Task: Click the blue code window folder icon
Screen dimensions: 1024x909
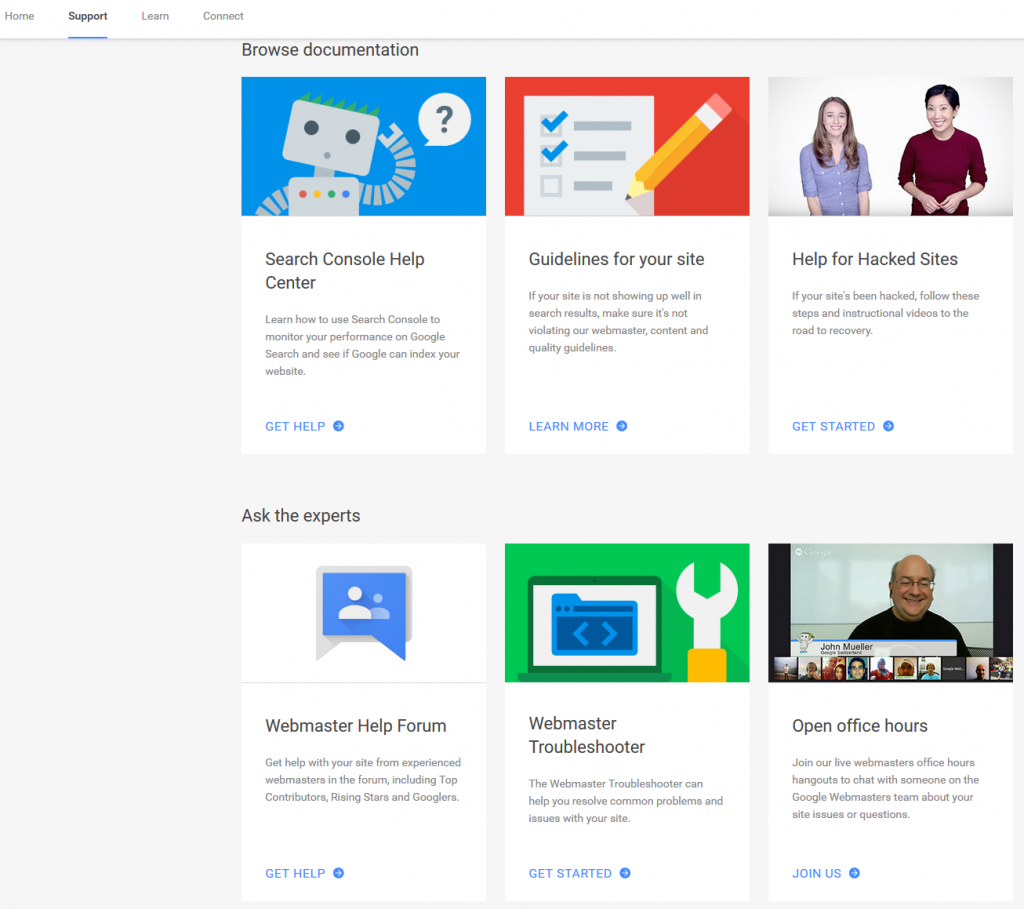Action: [594, 626]
